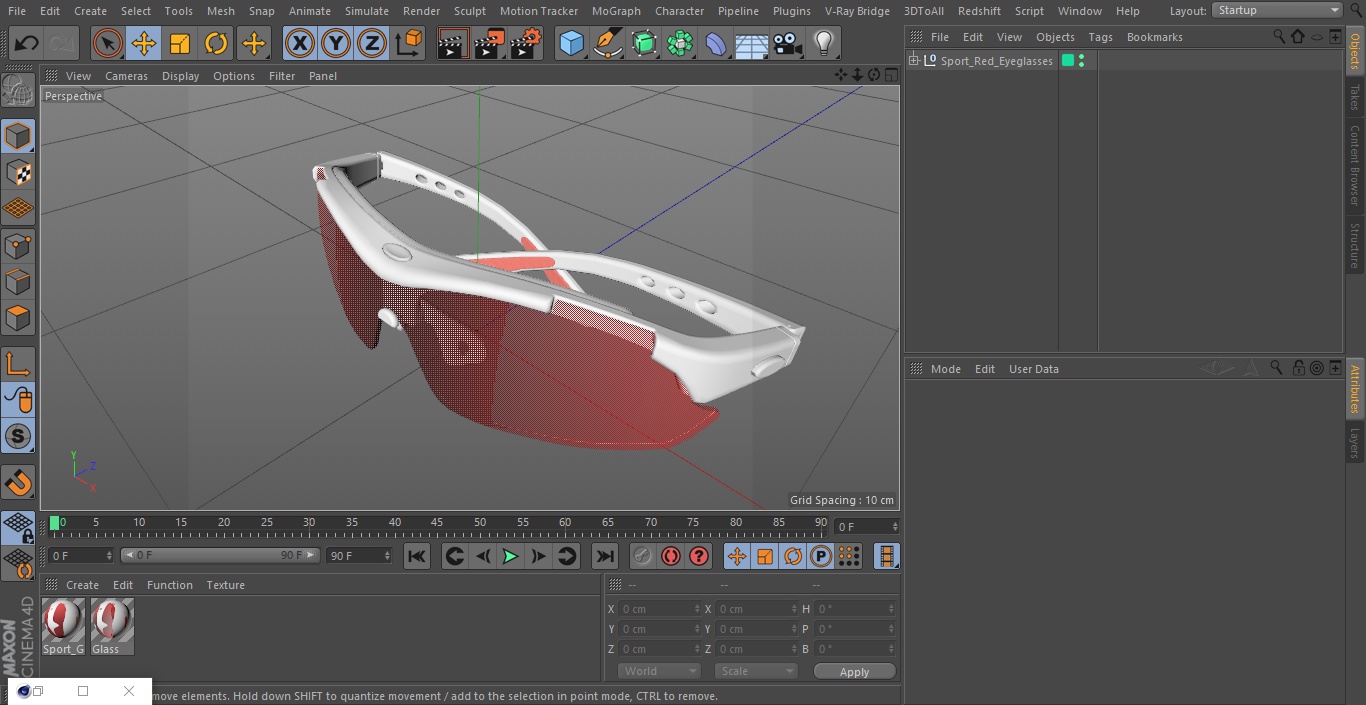The height and width of the screenshot is (705, 1366).
Task: Toggle position keyframe recording
Action: coord(737,557)
